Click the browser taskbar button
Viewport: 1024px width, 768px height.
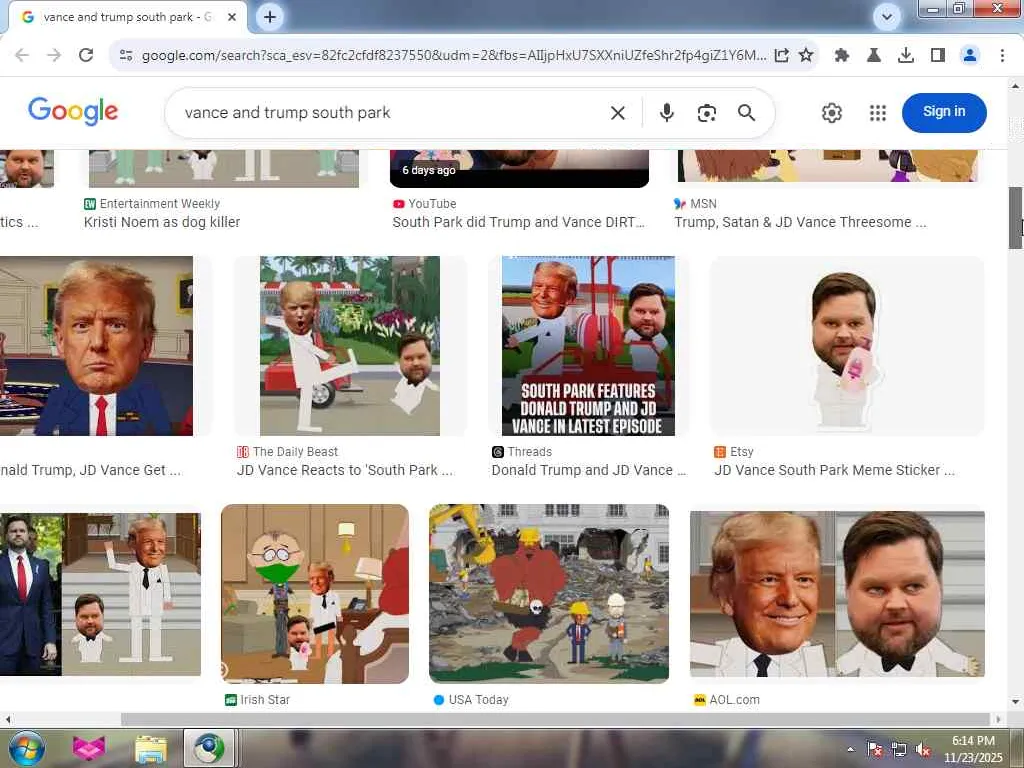coord(208,748)
